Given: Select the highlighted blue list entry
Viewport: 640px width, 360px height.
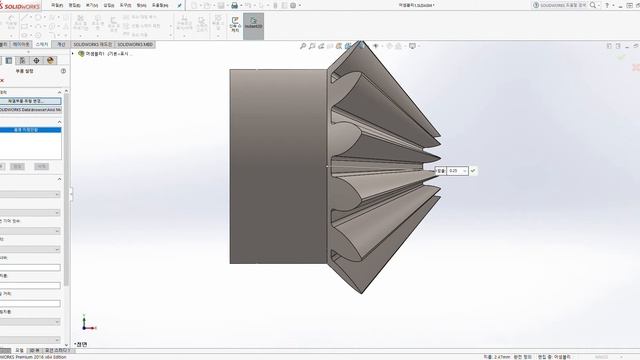Looking at the screenshot, I should tap(30, 130).
